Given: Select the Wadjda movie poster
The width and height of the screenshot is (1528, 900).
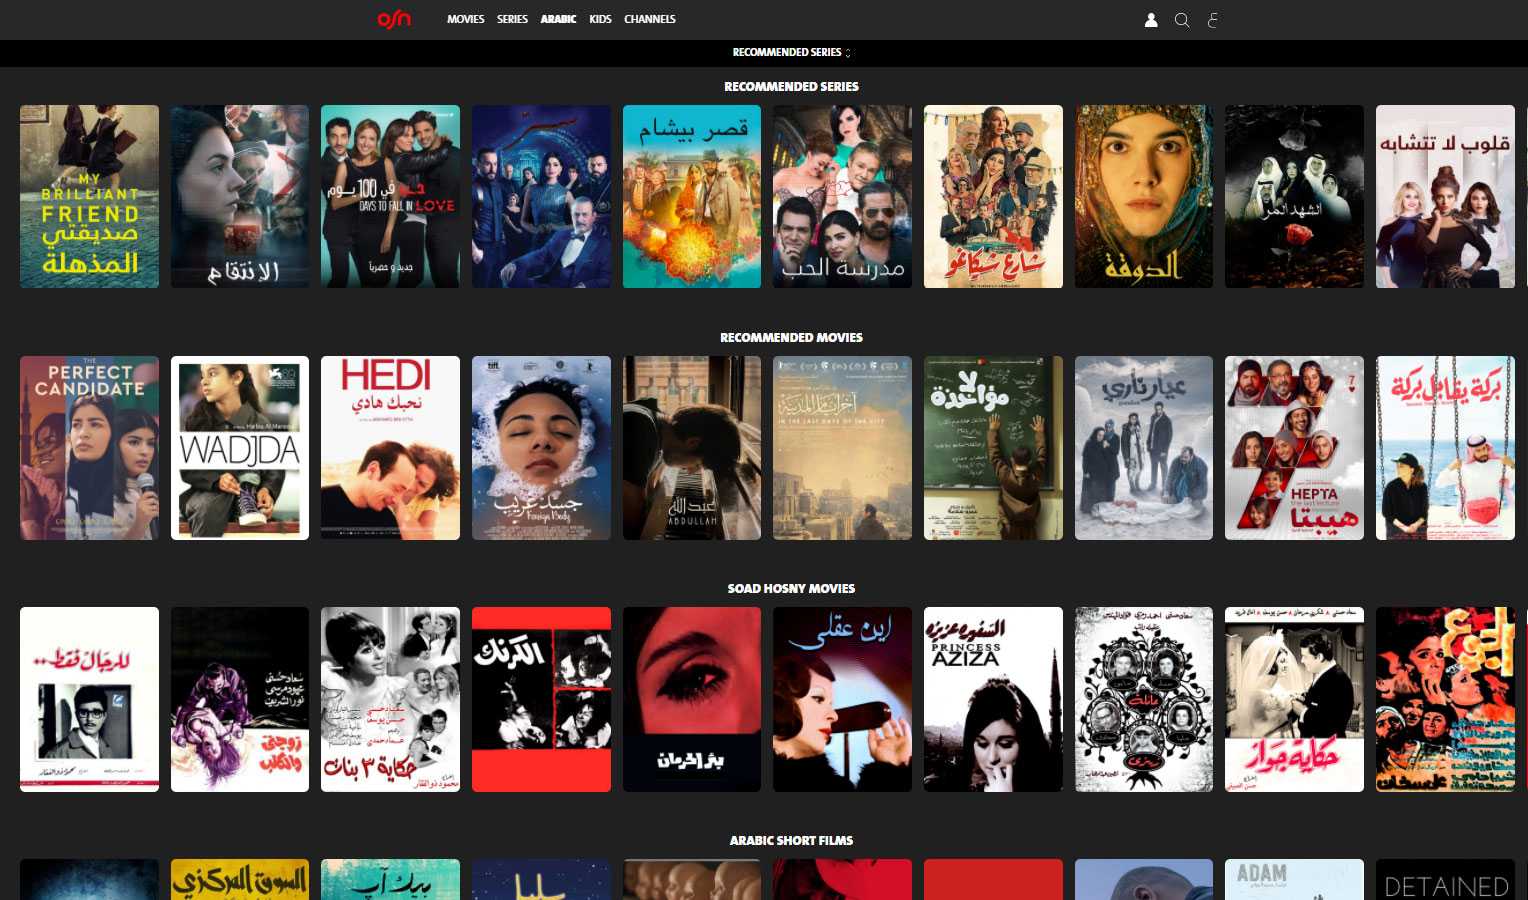Looking at the screenshot, I should [240, 448].
